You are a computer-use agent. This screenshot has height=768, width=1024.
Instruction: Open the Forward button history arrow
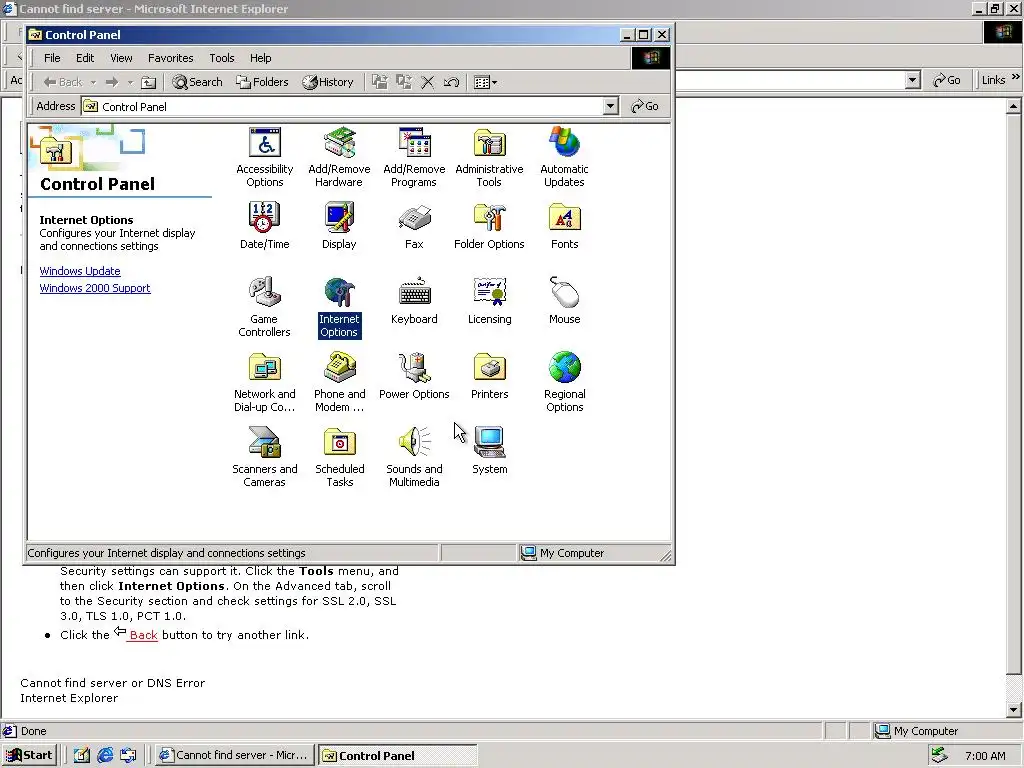click(x=130, y=82)
